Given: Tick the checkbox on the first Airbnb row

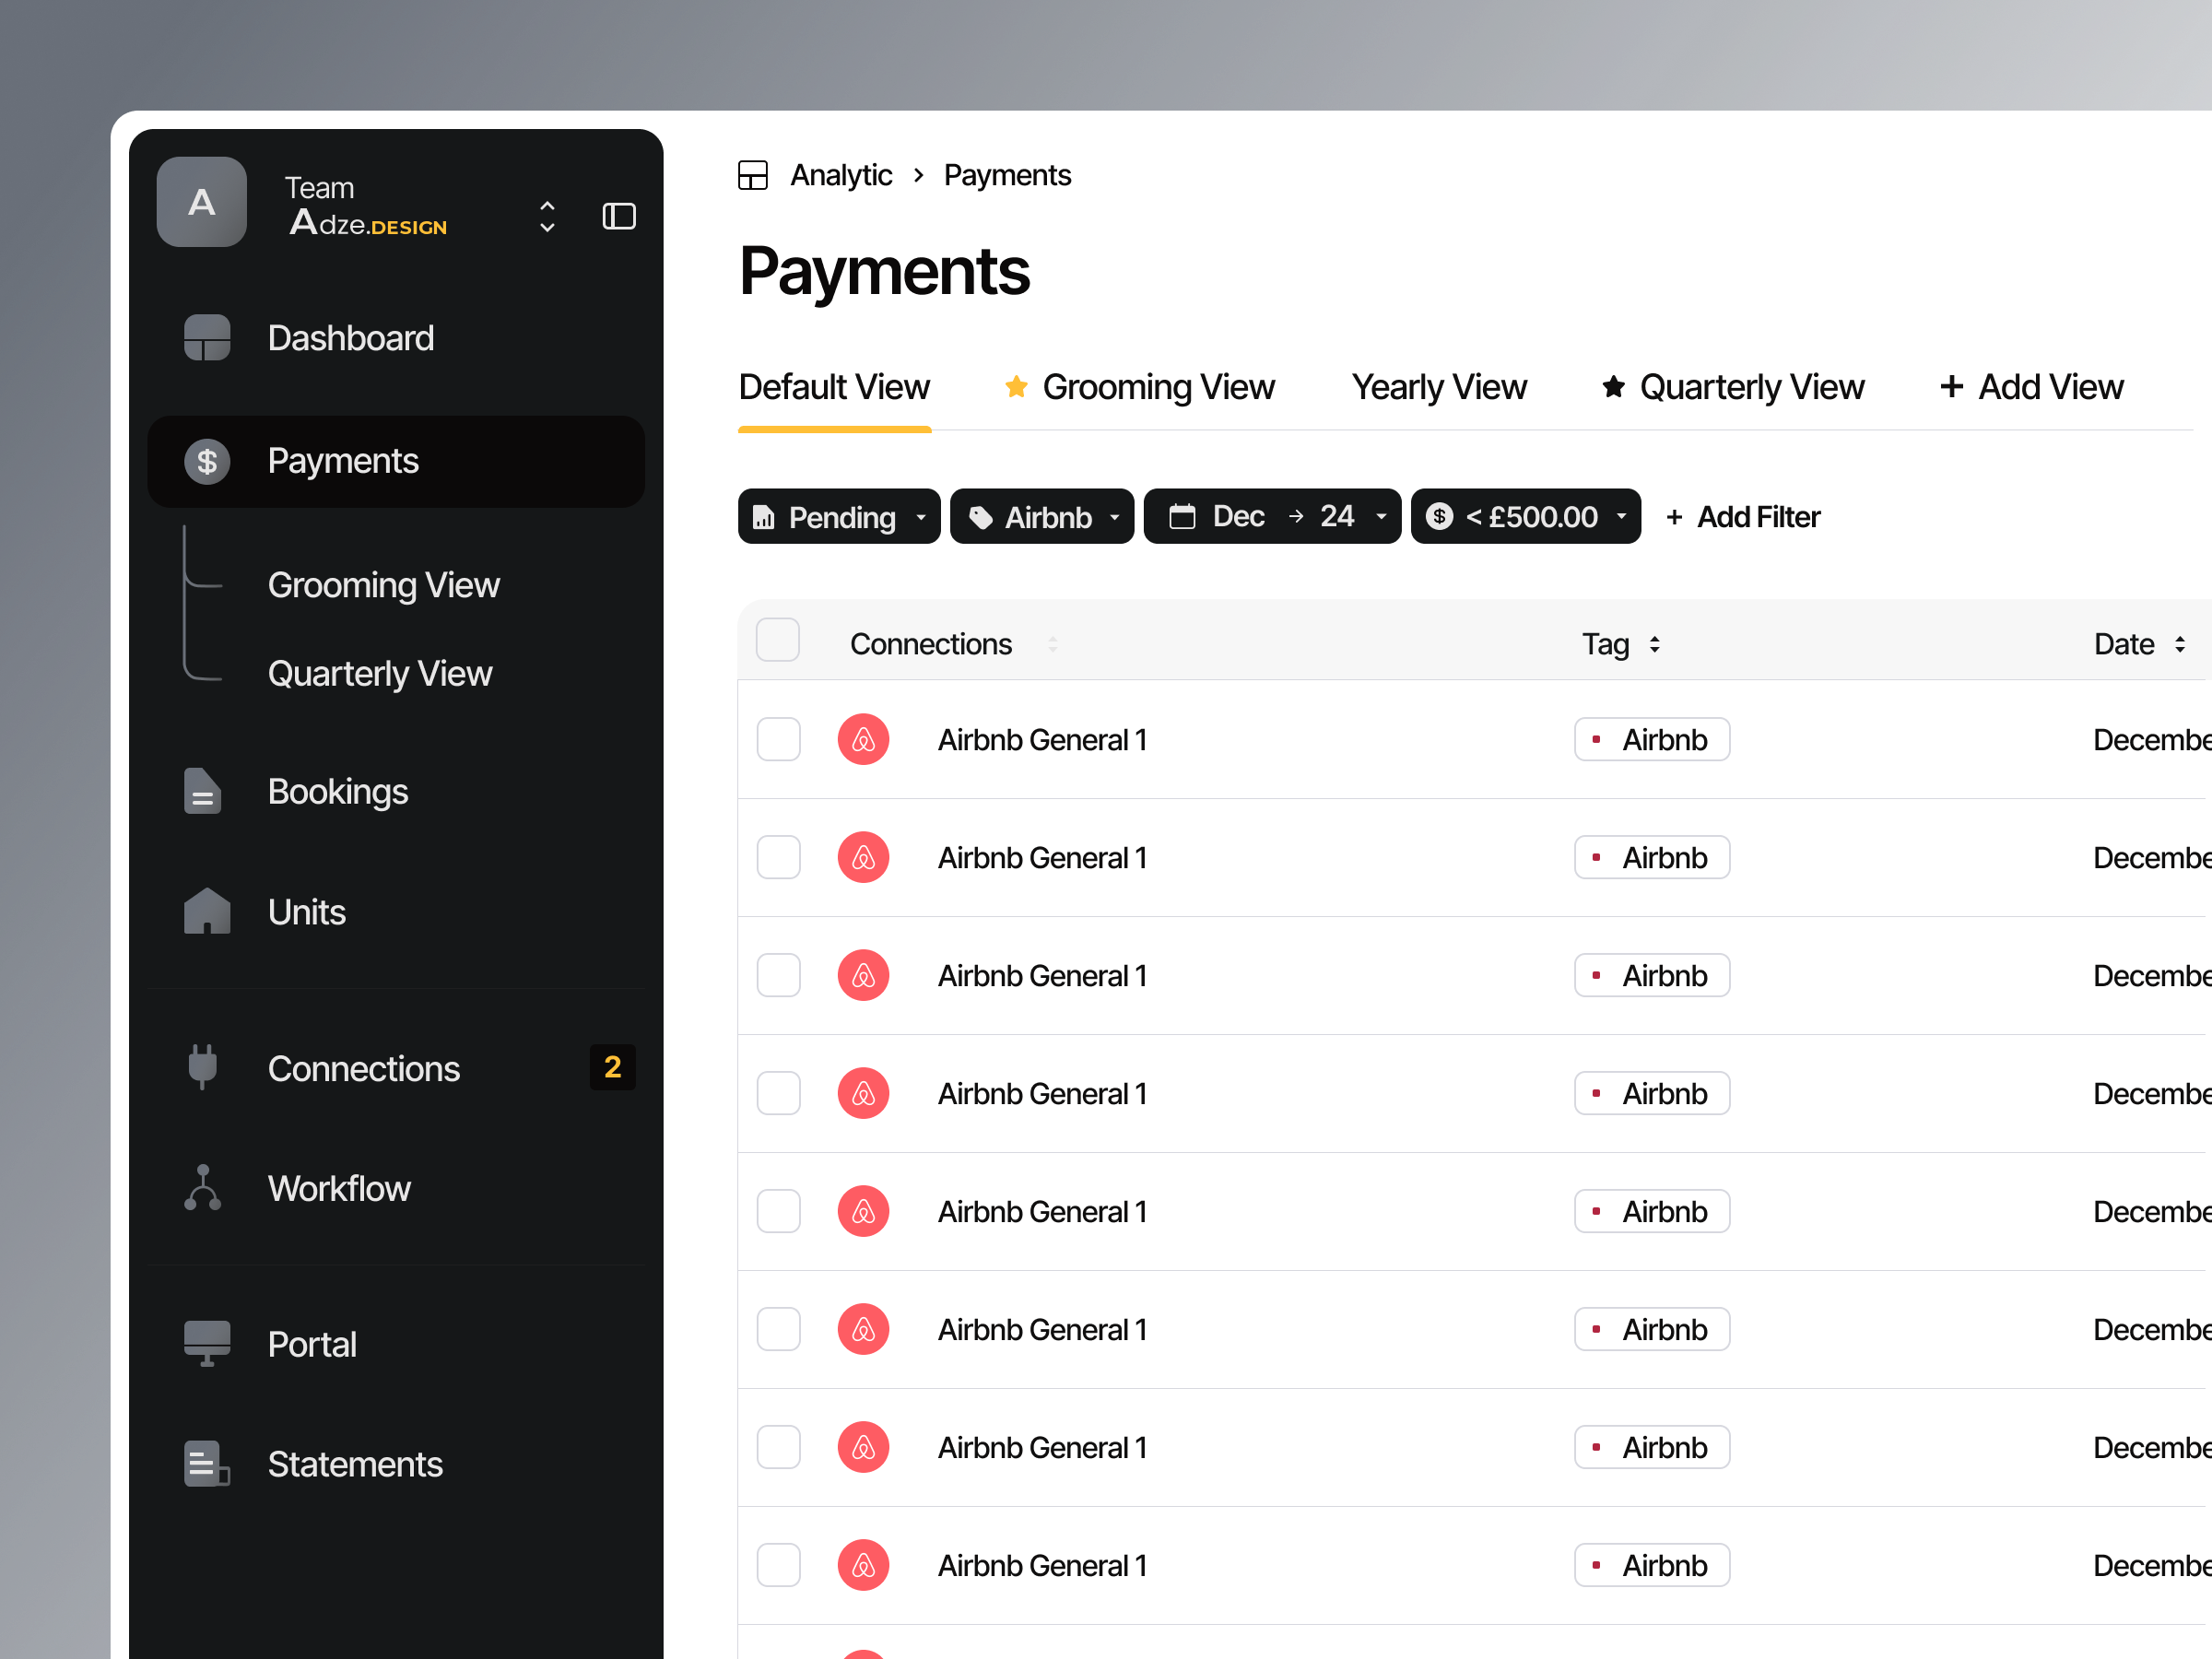Looking at the screenshot, I should (x=778, y=739).
